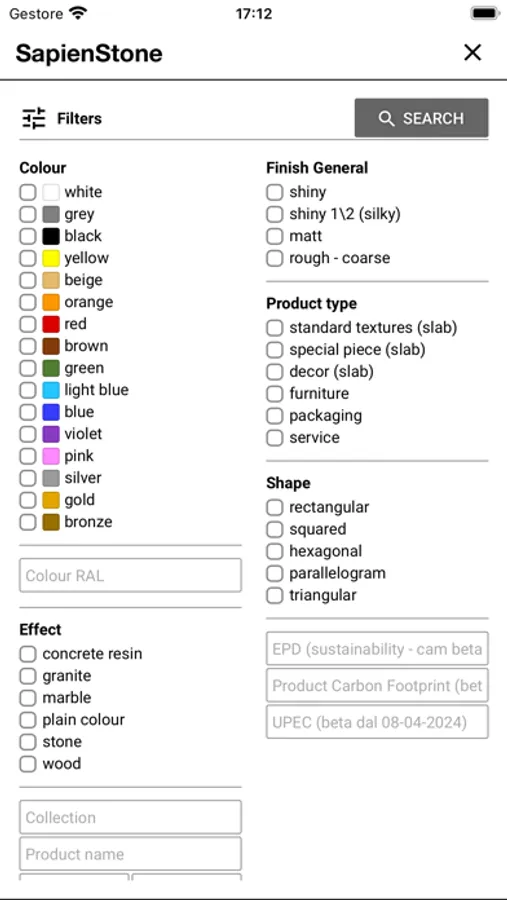Toggle the furniture product type checkbox
Screen dimensions: 507x900
[274, 394]
